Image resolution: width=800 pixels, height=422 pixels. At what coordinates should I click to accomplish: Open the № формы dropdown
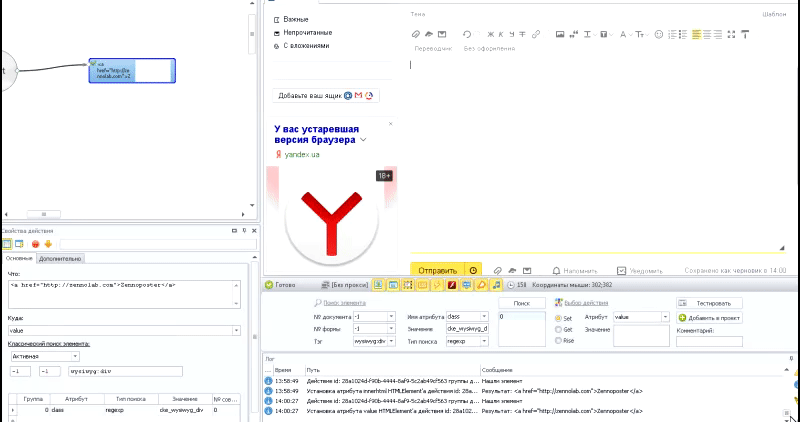[391, 329]
